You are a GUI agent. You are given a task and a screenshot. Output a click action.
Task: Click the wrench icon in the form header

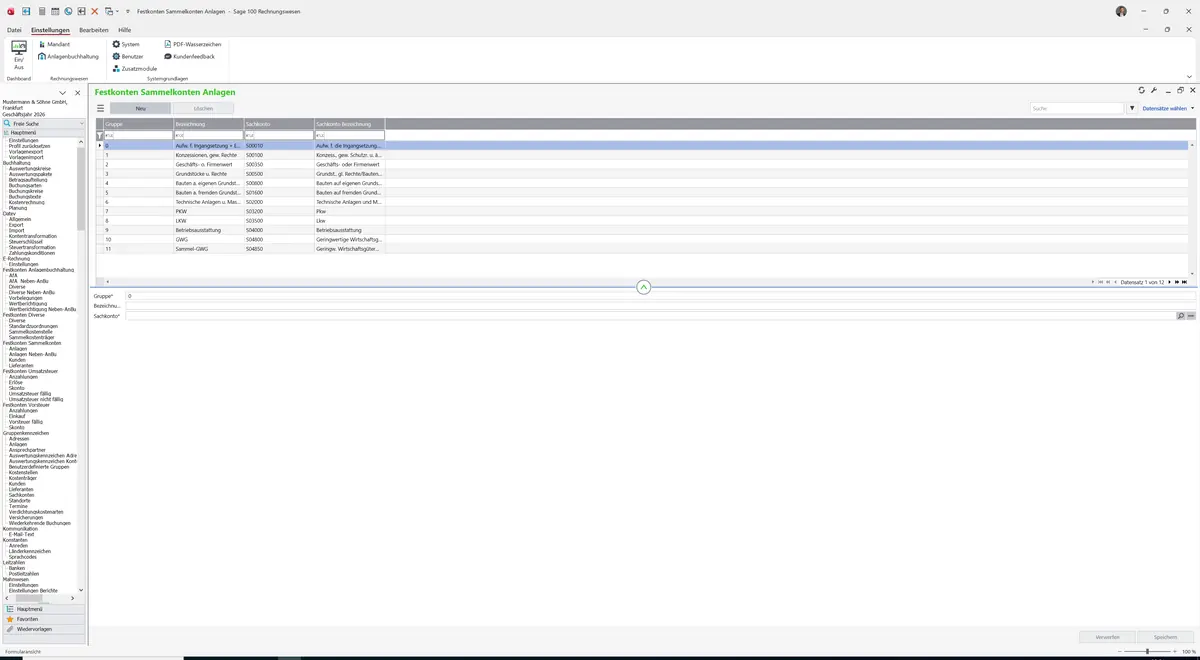click(1154, 90)
